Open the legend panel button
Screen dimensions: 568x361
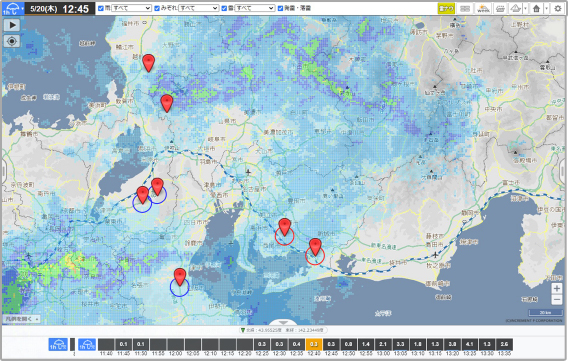pos(21,319)
